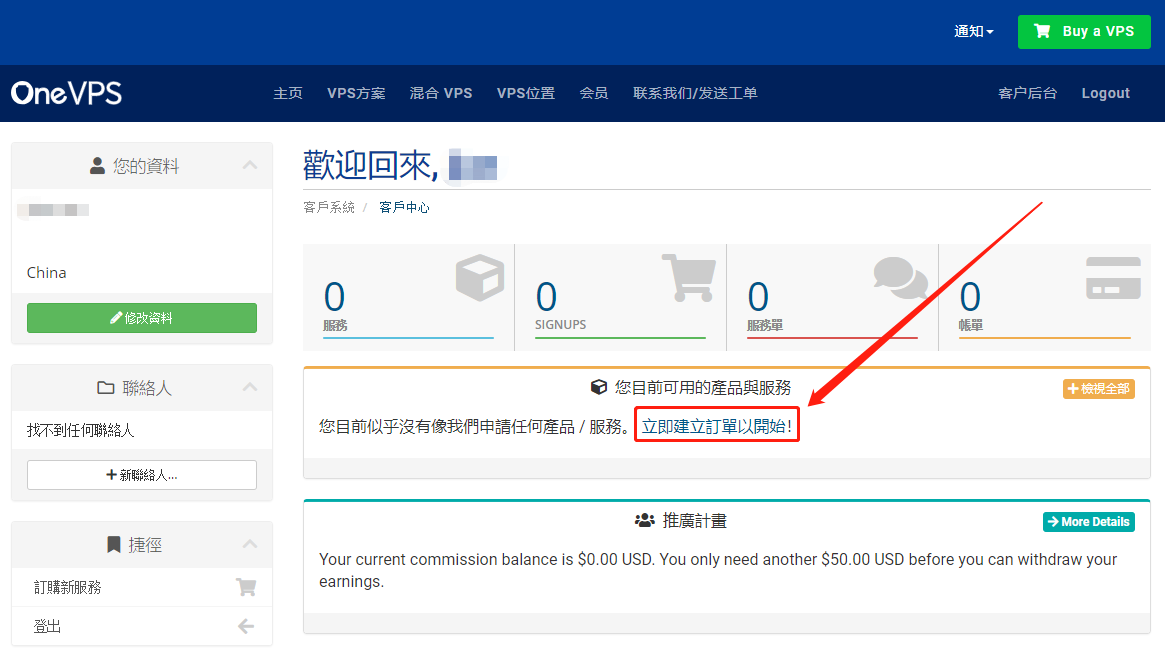Click the left arrow icon beside 登出
This screenshot has height=666, width=1165.
[x=245, y=627]
